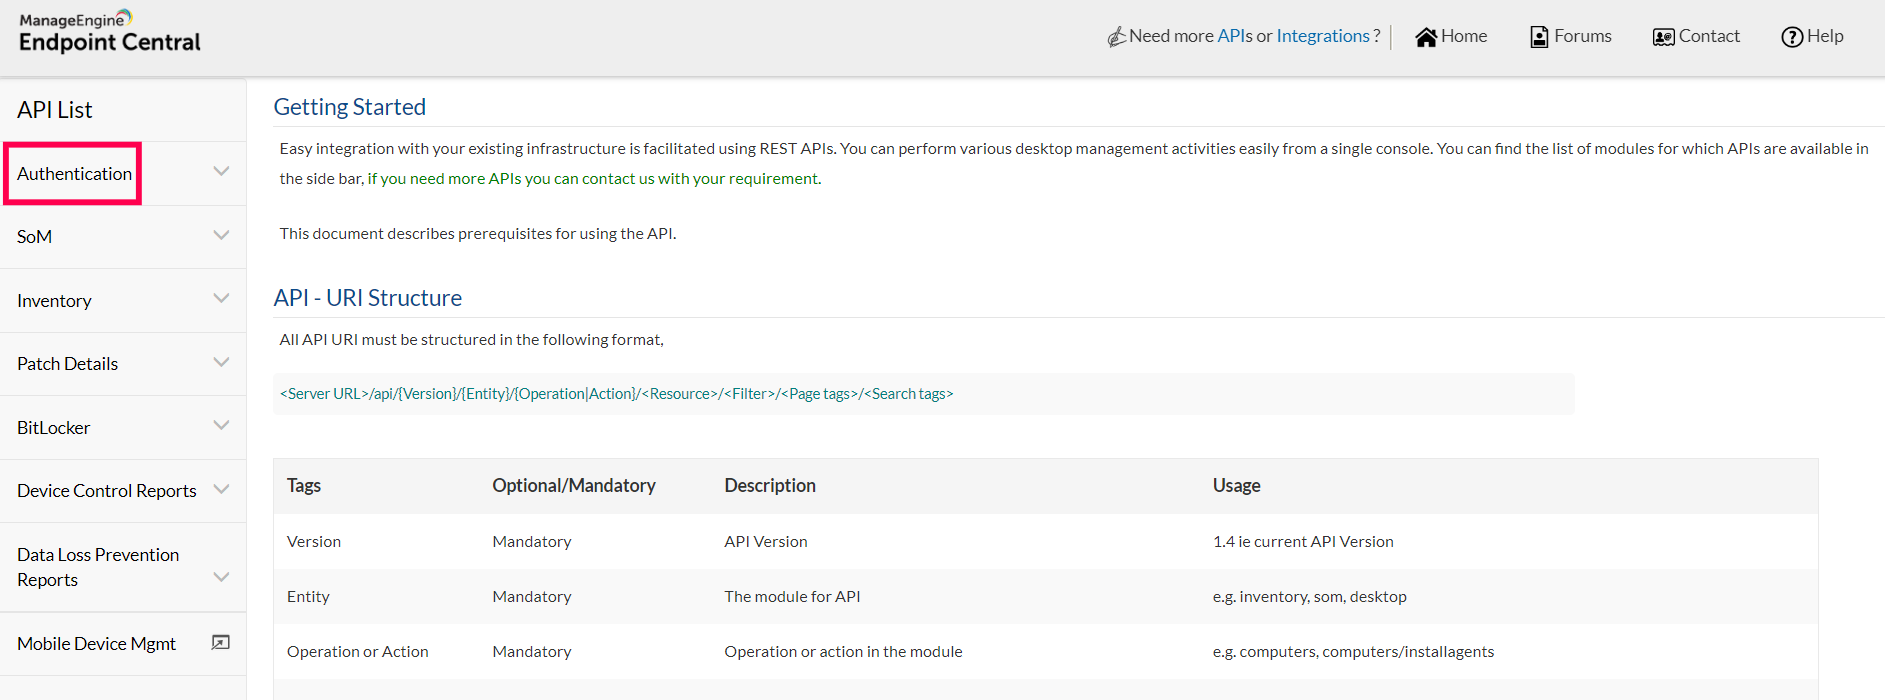Expand the Data Loss Prevention Reports chevron
Image resolution: width=1885 pixels, height=700 pixels.
click(x=221, y=578)
